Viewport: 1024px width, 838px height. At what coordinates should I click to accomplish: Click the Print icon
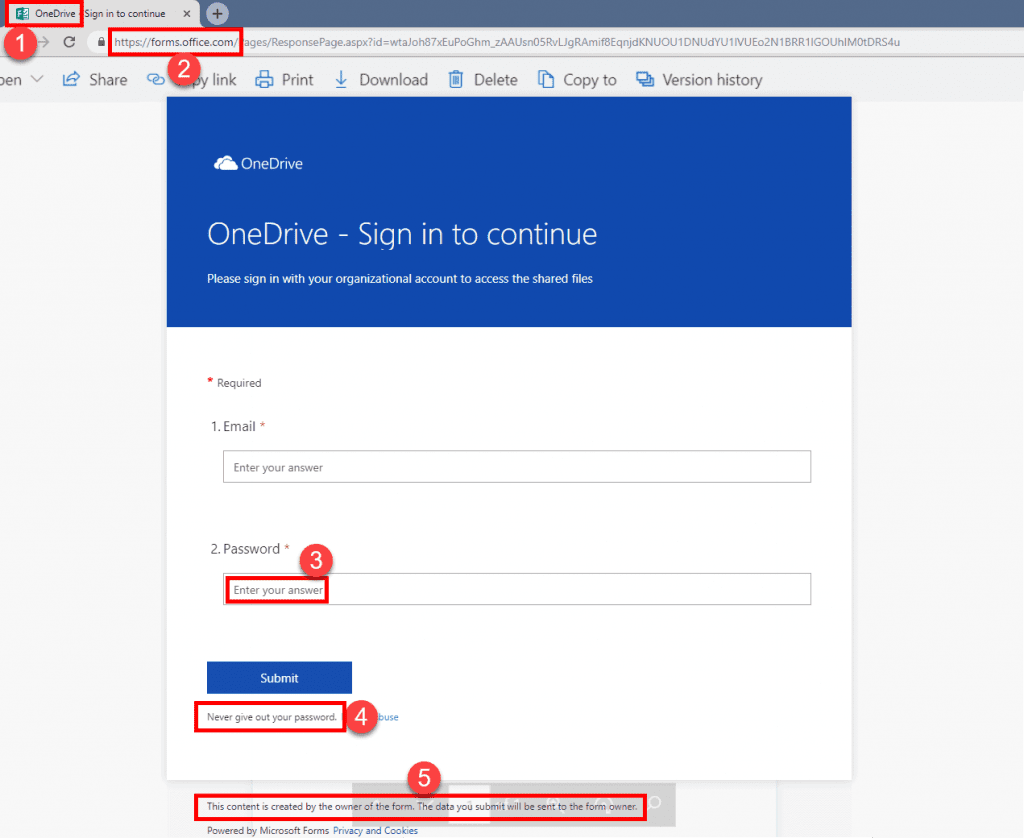coord(264,80)
